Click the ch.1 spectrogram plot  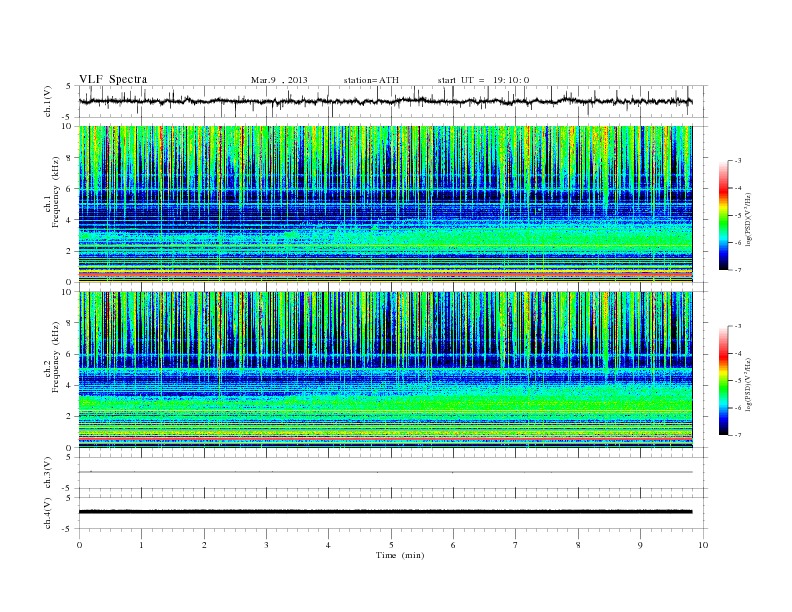[x=385, y=204]
